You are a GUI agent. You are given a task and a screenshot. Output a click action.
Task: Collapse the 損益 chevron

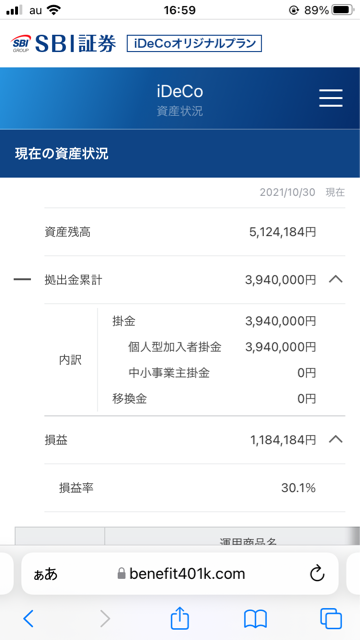336,440
